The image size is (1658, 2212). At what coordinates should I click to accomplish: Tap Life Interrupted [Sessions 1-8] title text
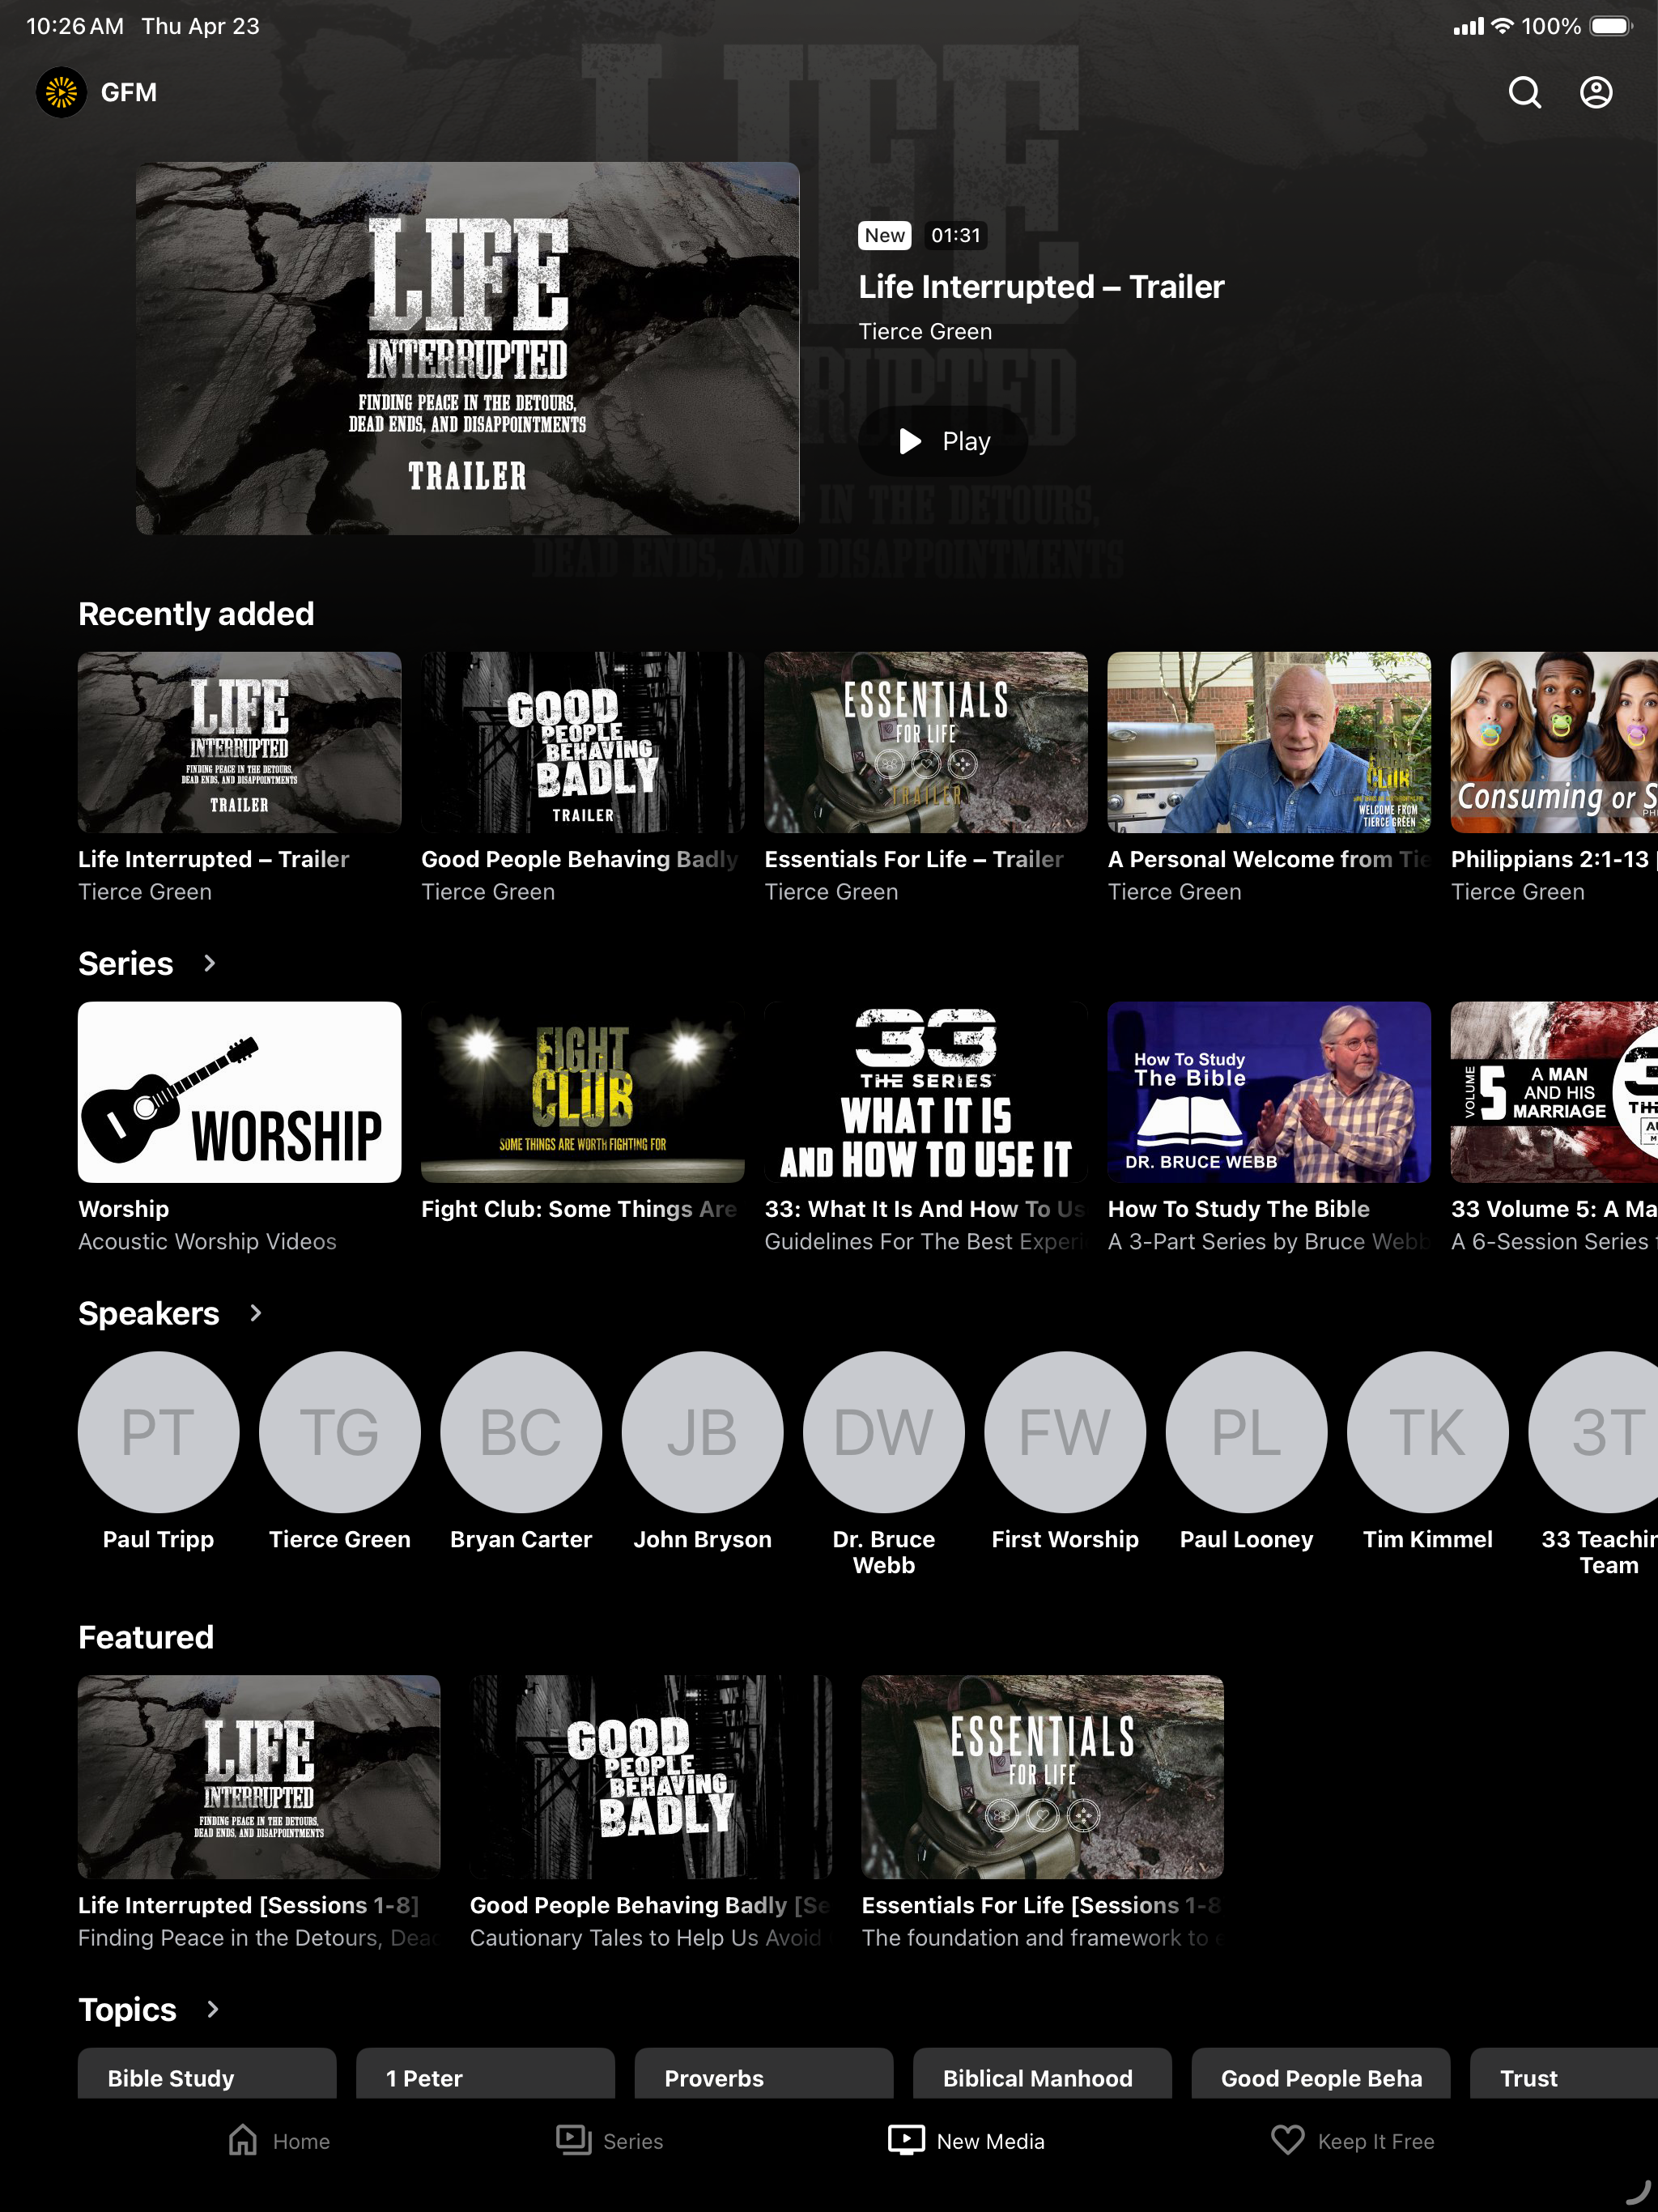point(249,1905)
